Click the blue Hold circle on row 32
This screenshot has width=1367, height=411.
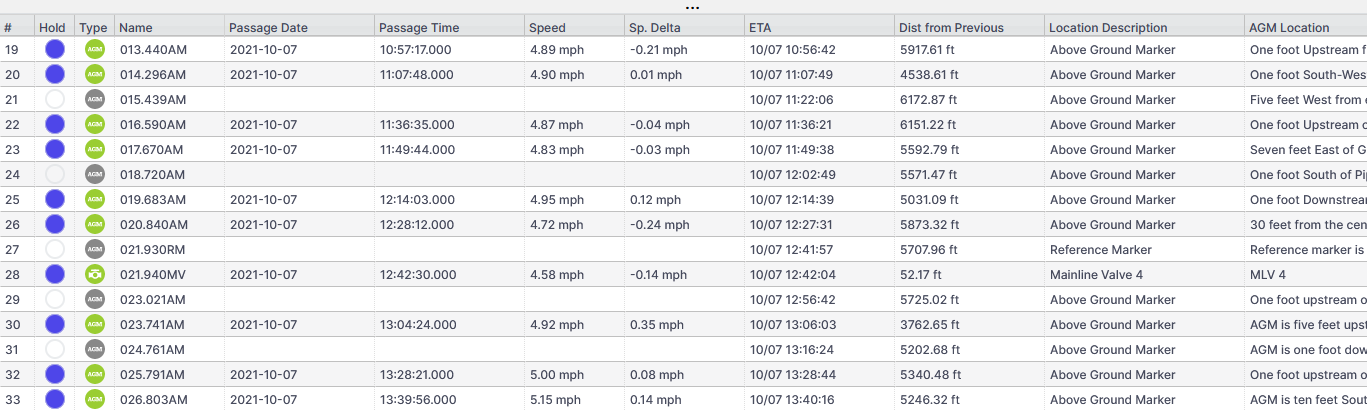click(55, 374)
